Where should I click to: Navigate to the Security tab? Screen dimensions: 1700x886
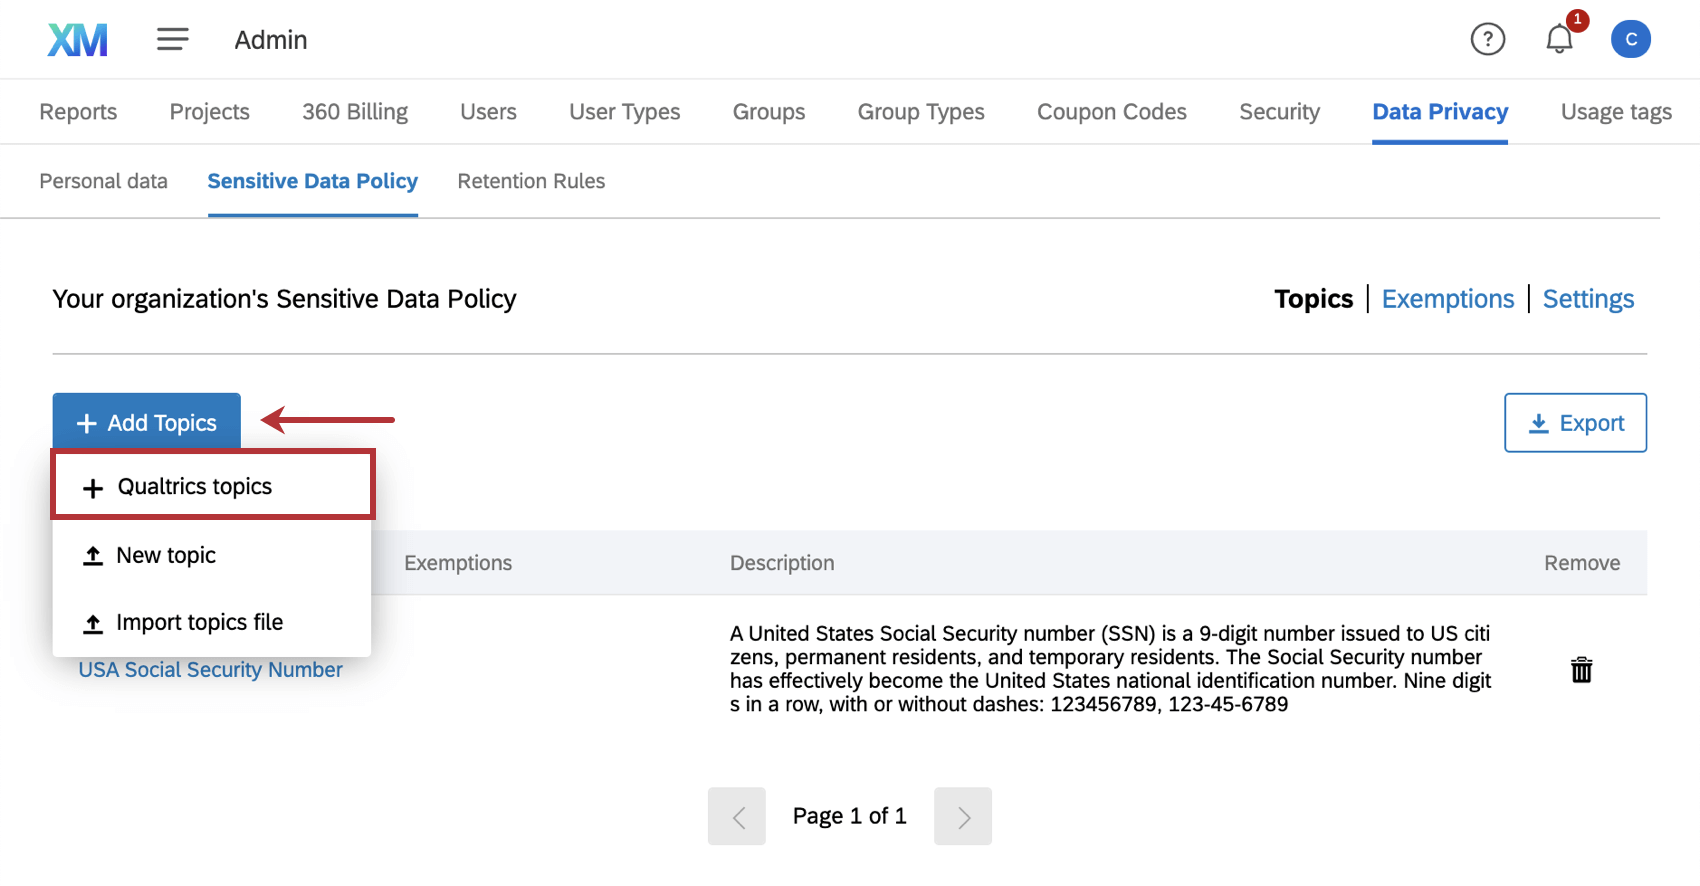(x=1279, y=112)
